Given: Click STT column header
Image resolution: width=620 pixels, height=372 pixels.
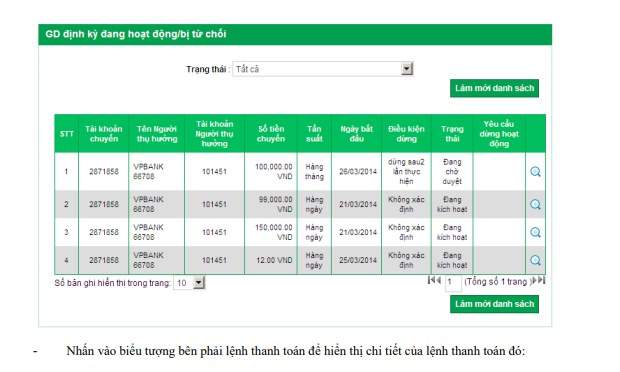Looking at the screenshot, I should [x=66, y=134].
